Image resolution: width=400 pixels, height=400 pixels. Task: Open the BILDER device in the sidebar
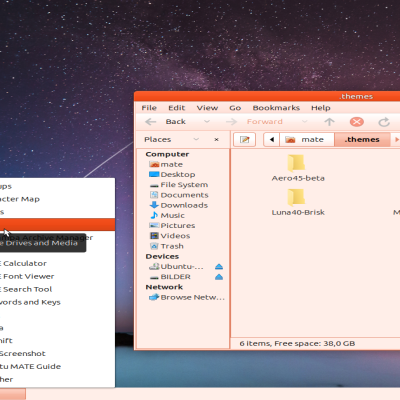(170, 277)
